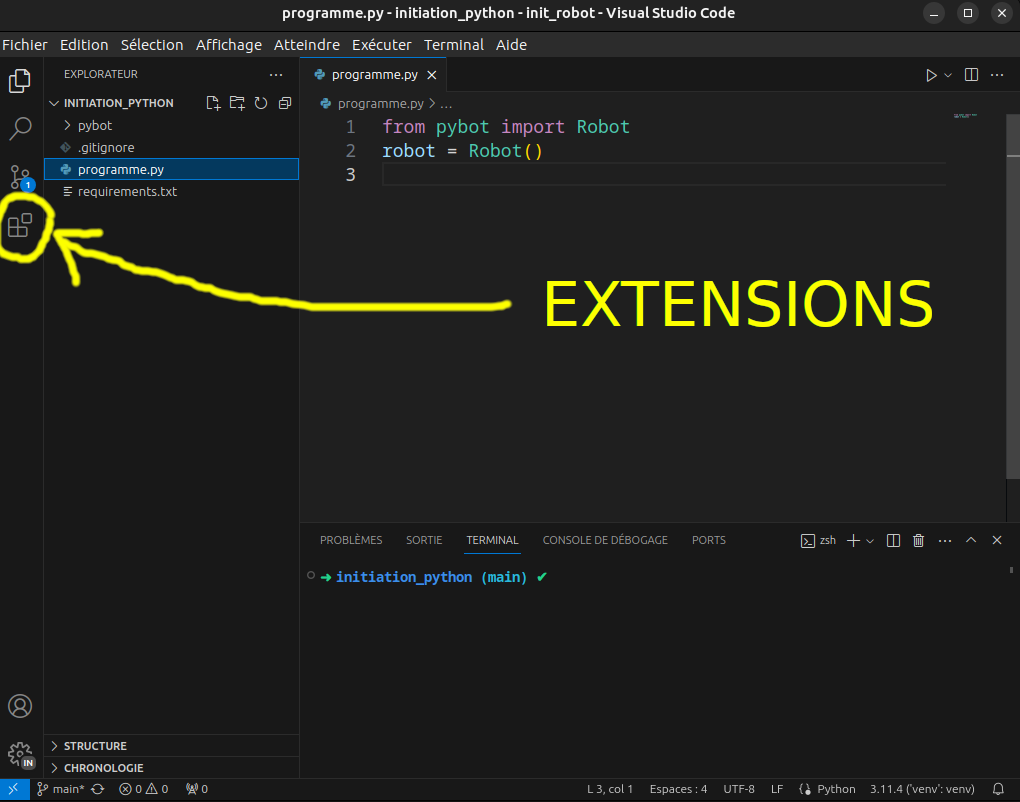This screenshot has height=802, width=1020.
Task: Close the programme.py editor tab
Action: [x=431, y=75]
